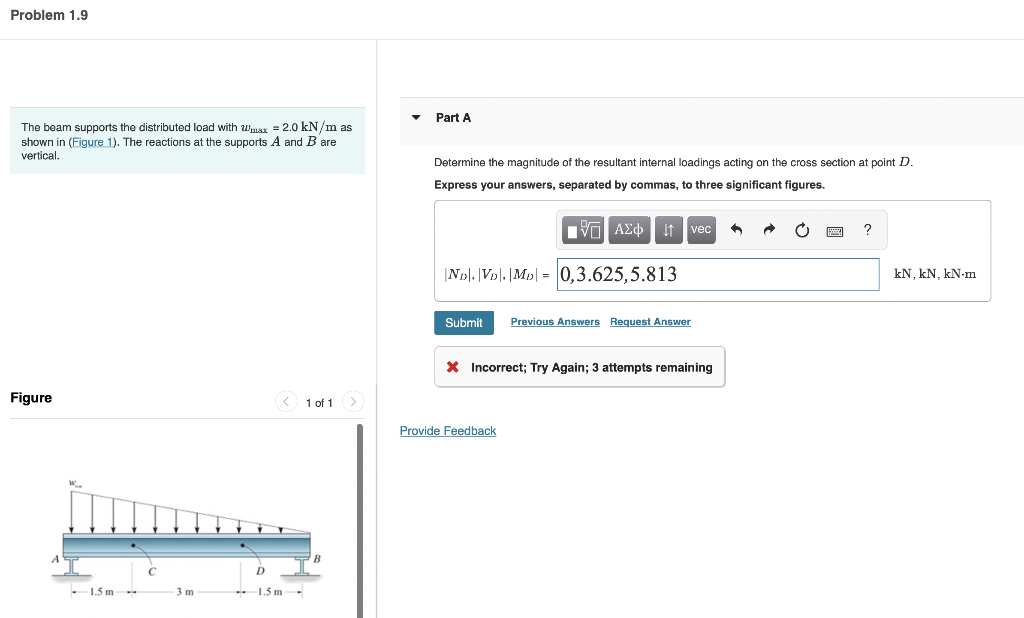Submit the answer
The width and height of the screenshot is (1024, 618).
[x=463, y=322]
